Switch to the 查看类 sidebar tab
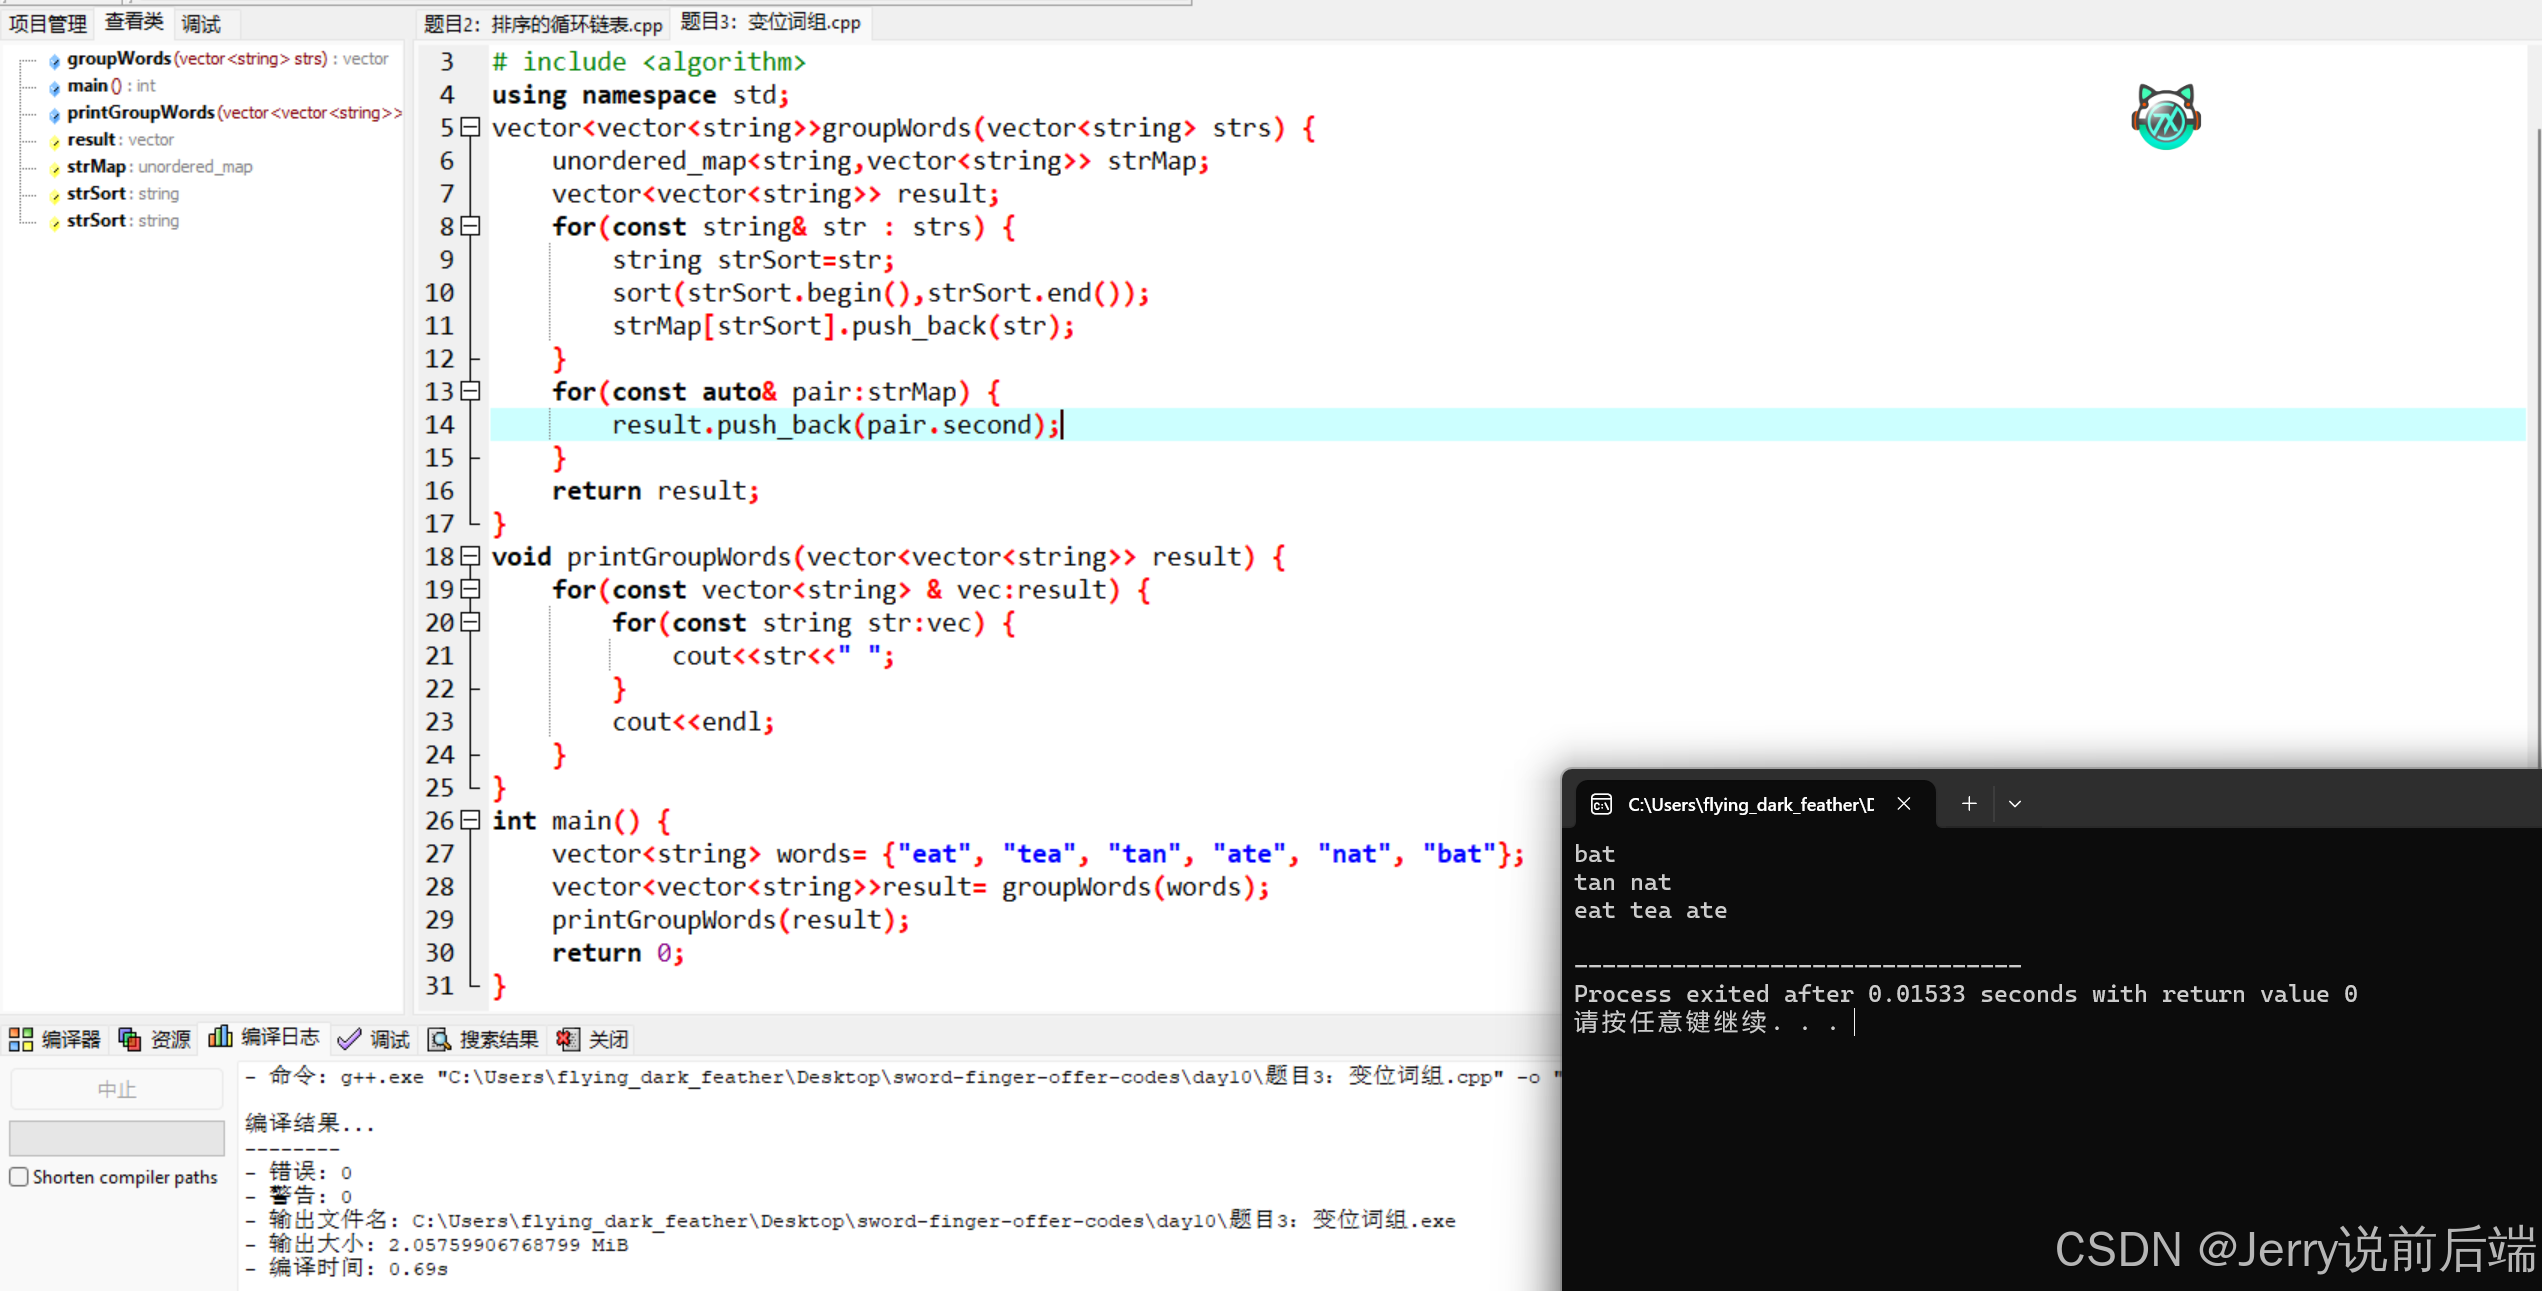This screenshot has height=1291, width=2542. (134, 22)
